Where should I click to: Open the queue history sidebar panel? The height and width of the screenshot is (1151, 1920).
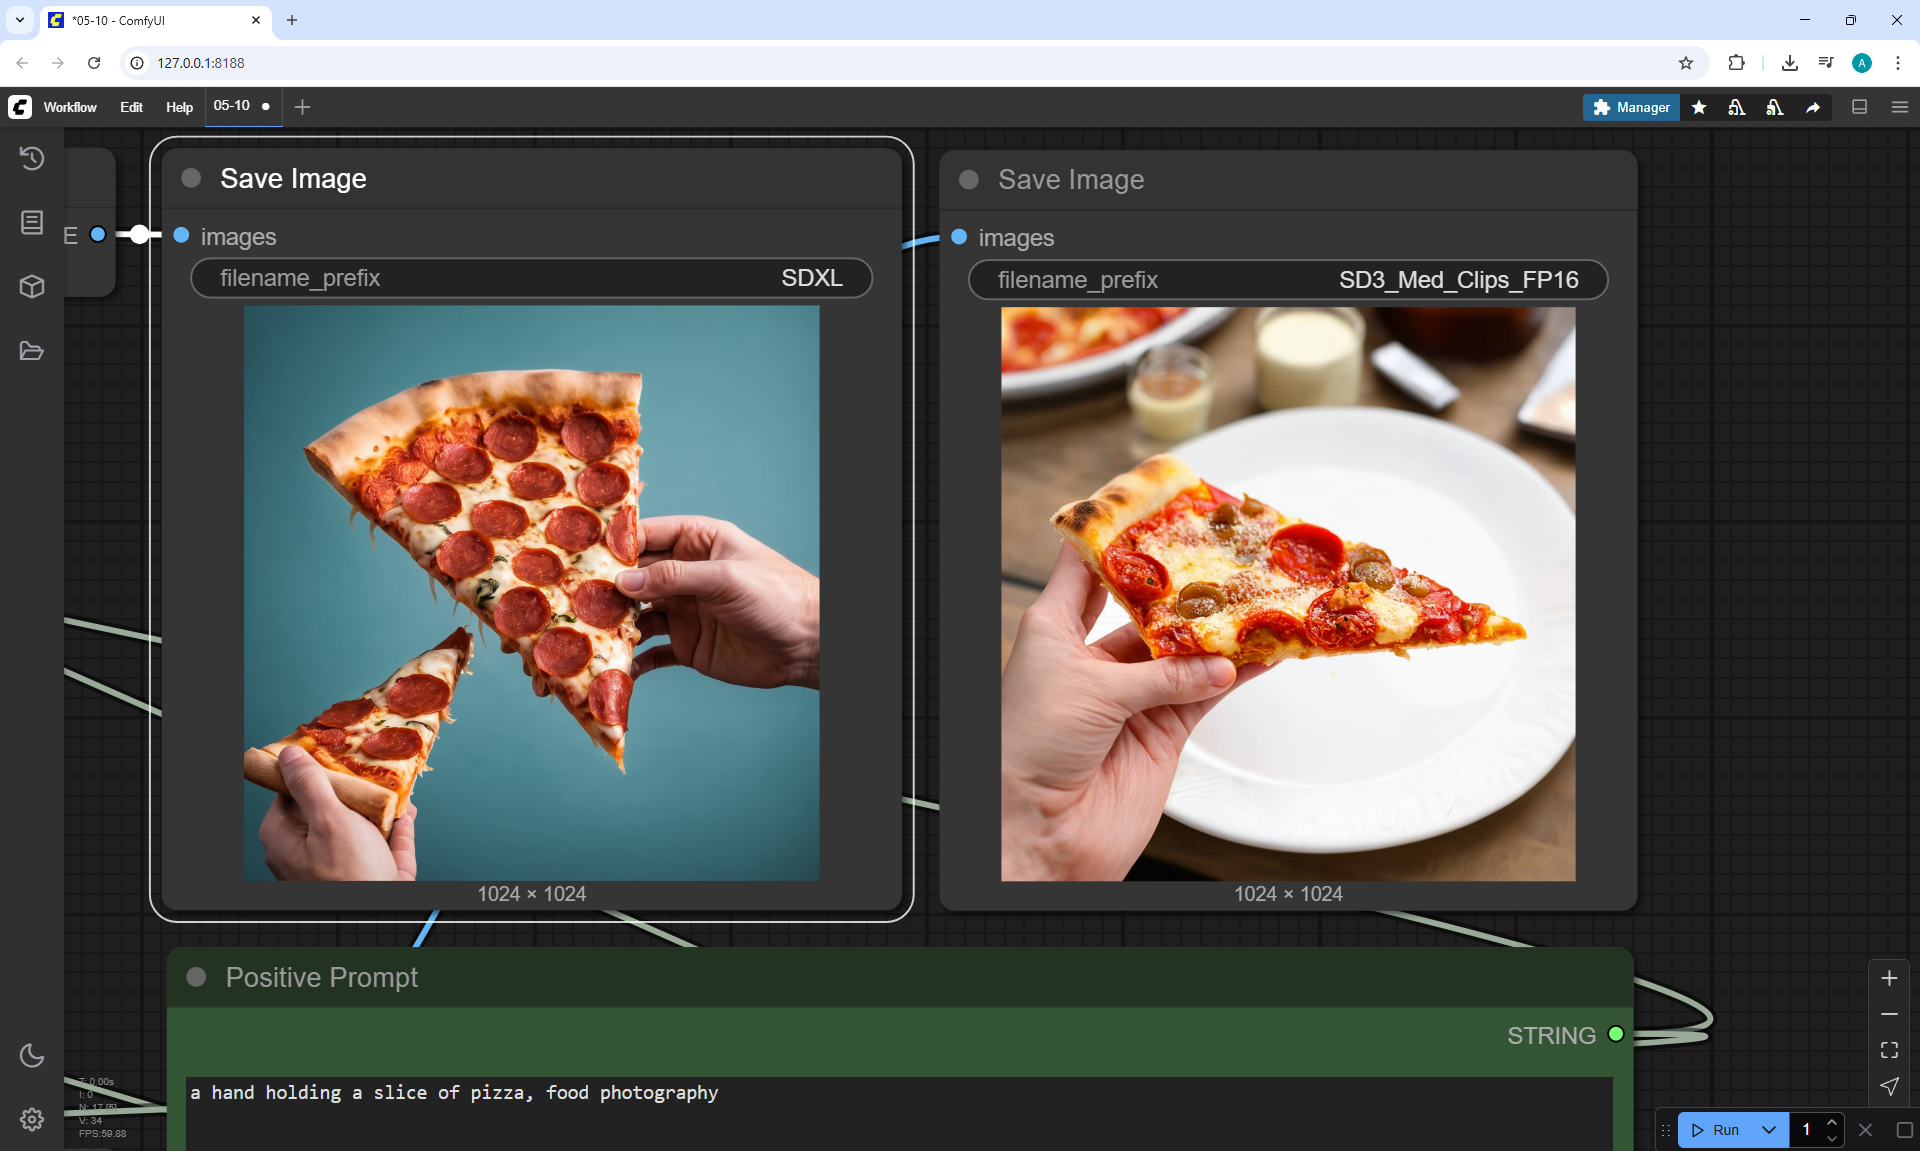tap(32, 158)
